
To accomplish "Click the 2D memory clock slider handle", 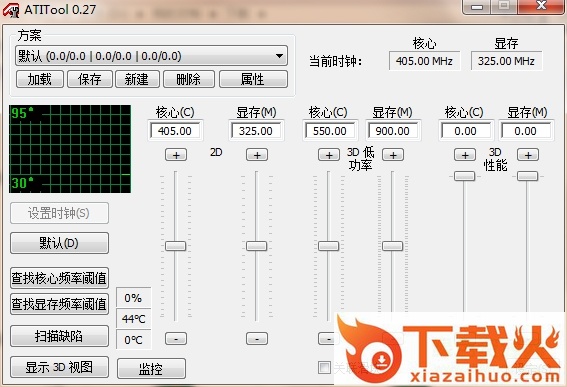I will click(256, 246).
